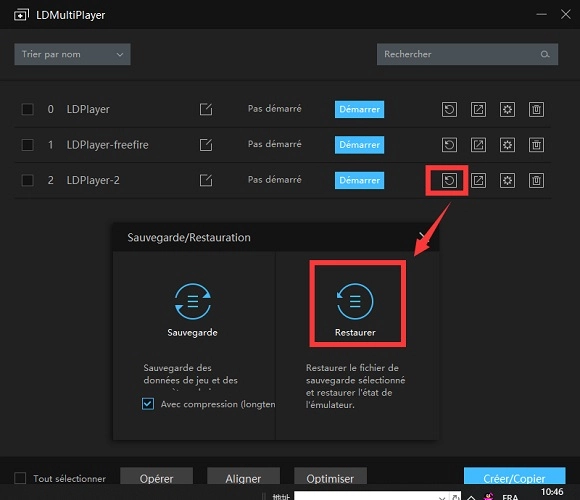
Task: Tick the checkbox for LDPlayer-2
Action: click(27, 180)
